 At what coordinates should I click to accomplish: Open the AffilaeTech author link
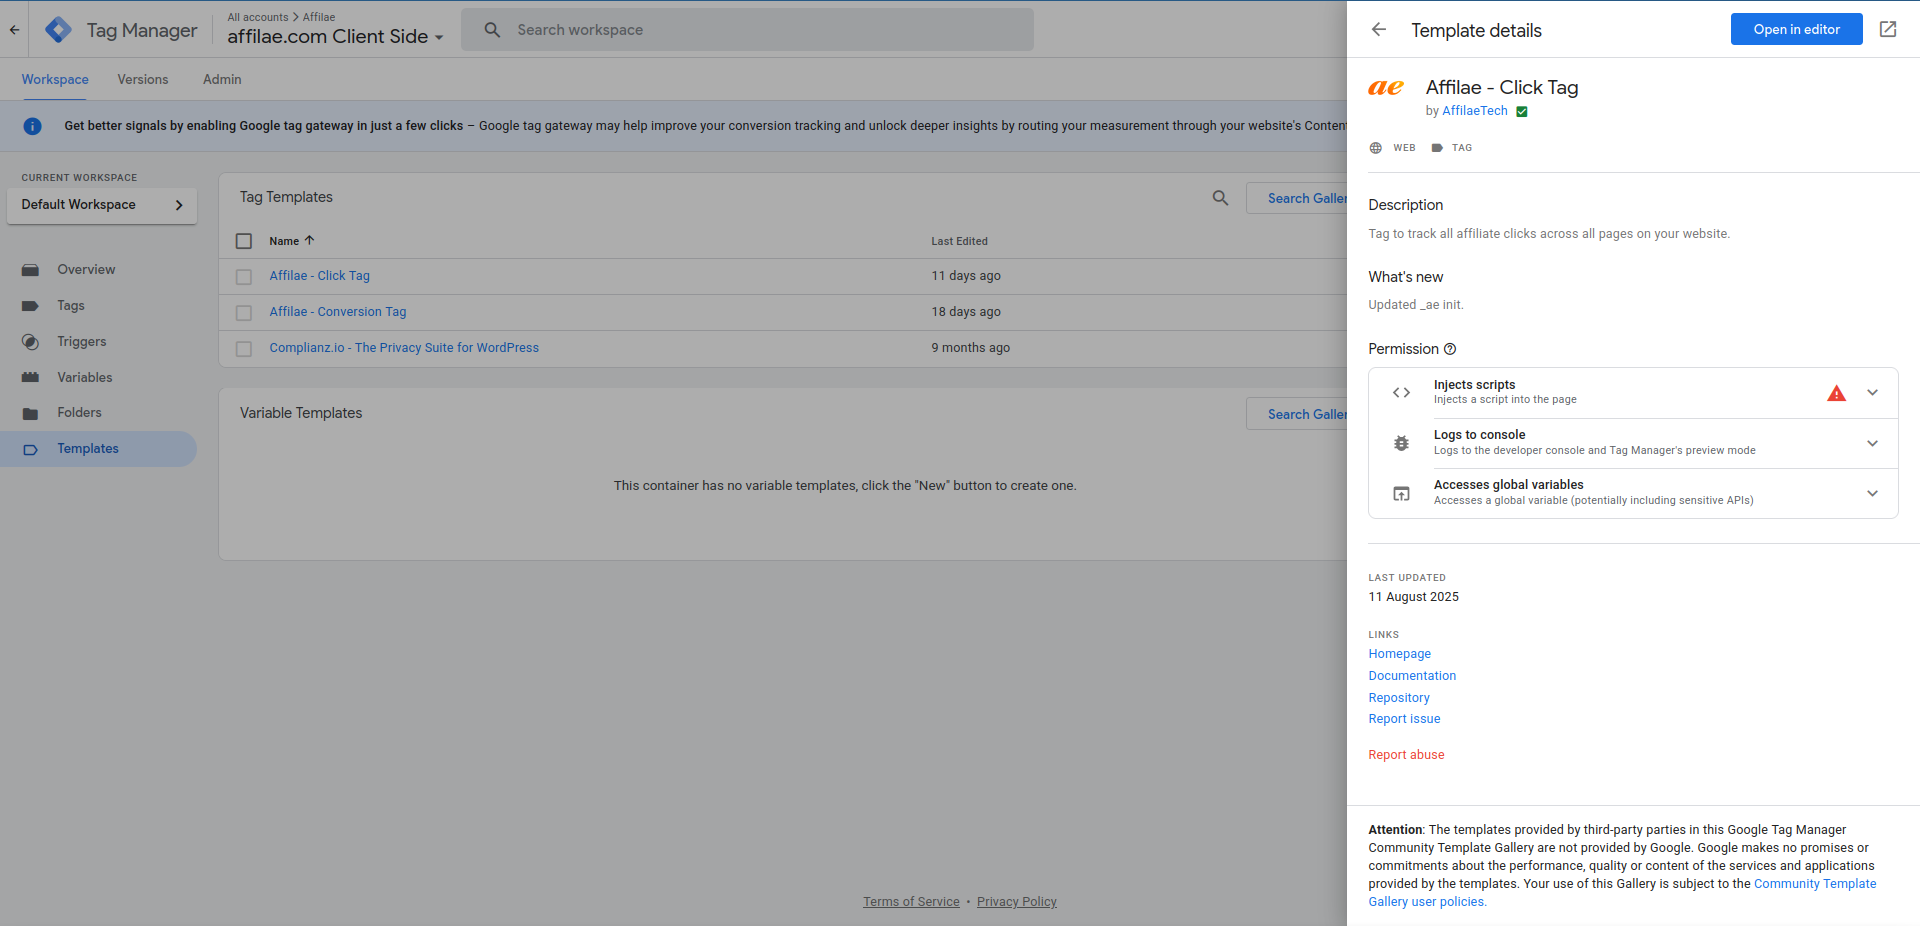1474,111
